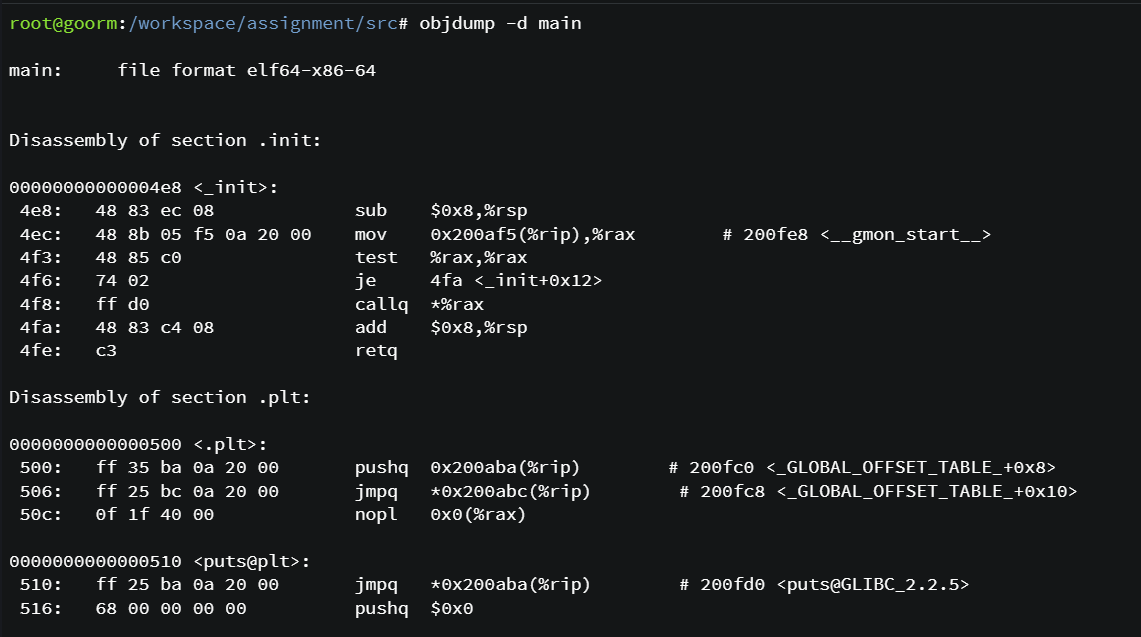The width and height of the screenshot is (1141, 637).
Task: Click 'Disassembly of section .plt:' heading
Action: (160, 397)
